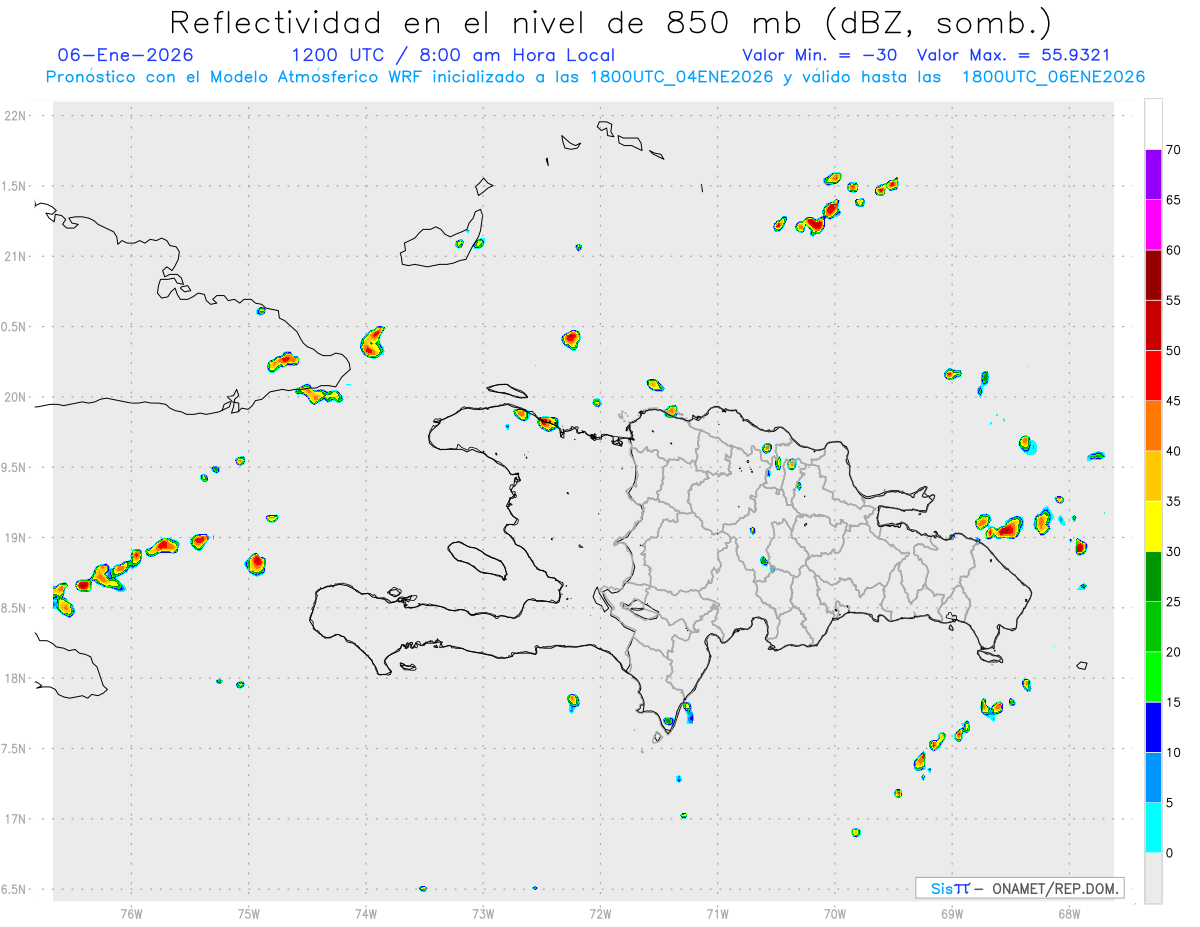
Task: Click the colorbar tick label '65'
Action: click(x=1173, y=200)
